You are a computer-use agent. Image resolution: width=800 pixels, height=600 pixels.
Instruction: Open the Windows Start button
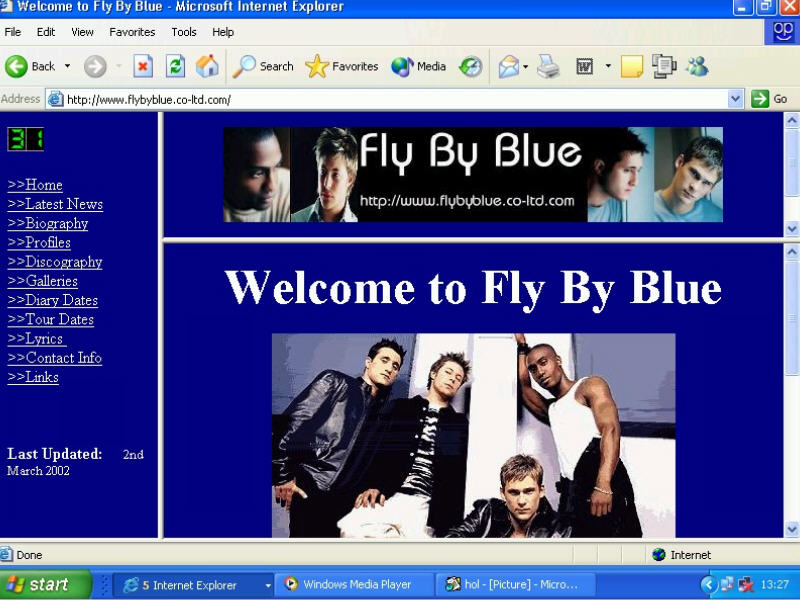point(45,584)
